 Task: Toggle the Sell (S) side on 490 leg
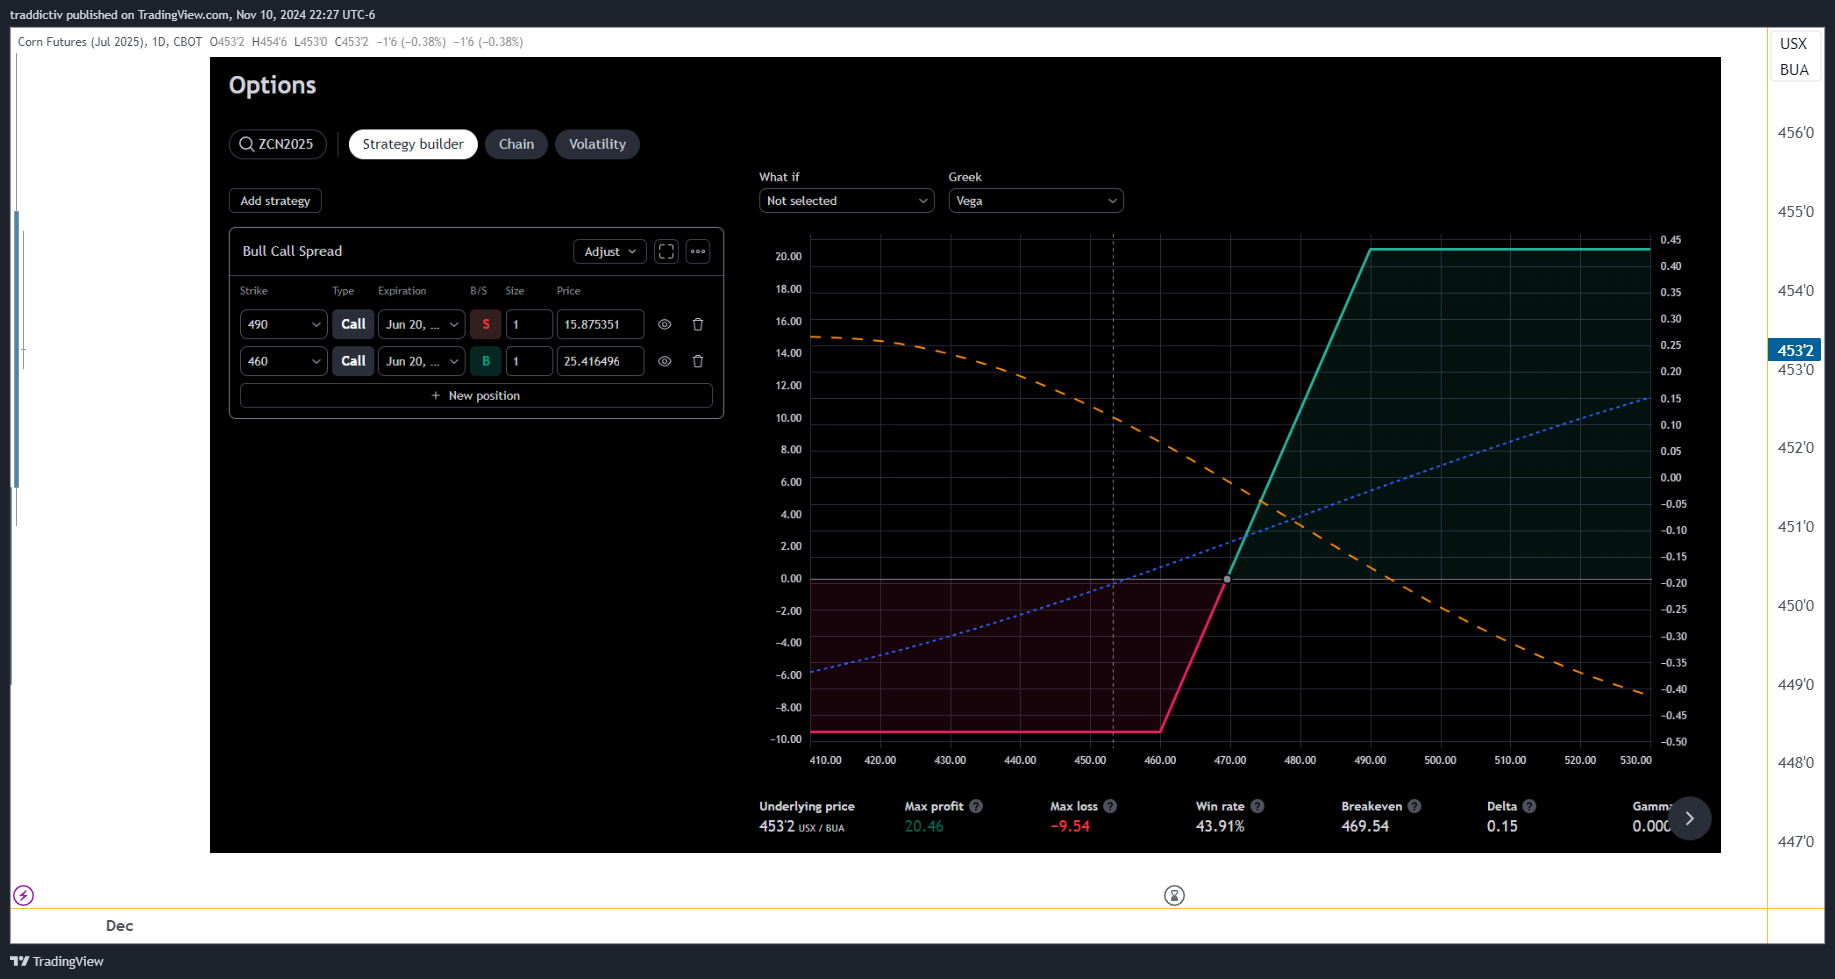click(x=486, y=325)
